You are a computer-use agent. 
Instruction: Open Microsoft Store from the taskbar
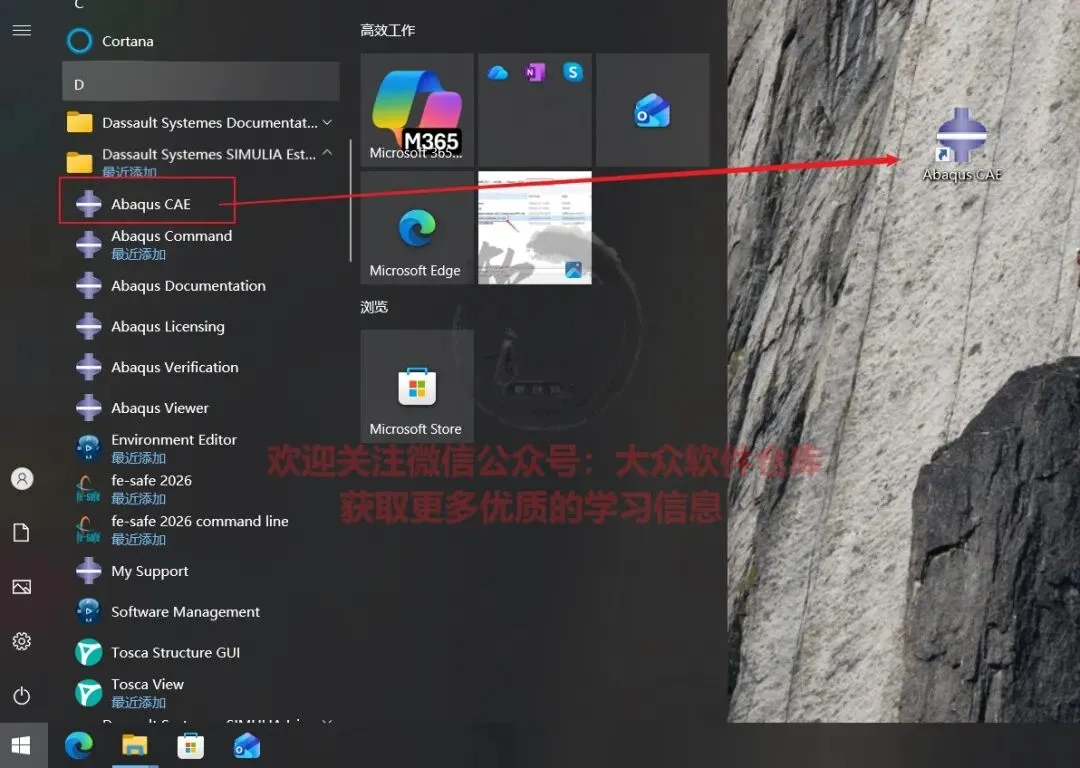(191, 746)
